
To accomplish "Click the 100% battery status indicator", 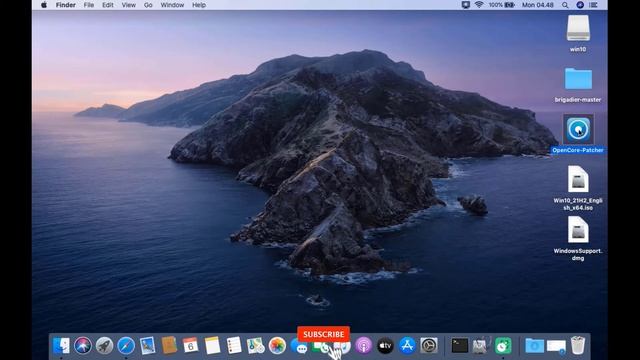I will tap(502, 5).
